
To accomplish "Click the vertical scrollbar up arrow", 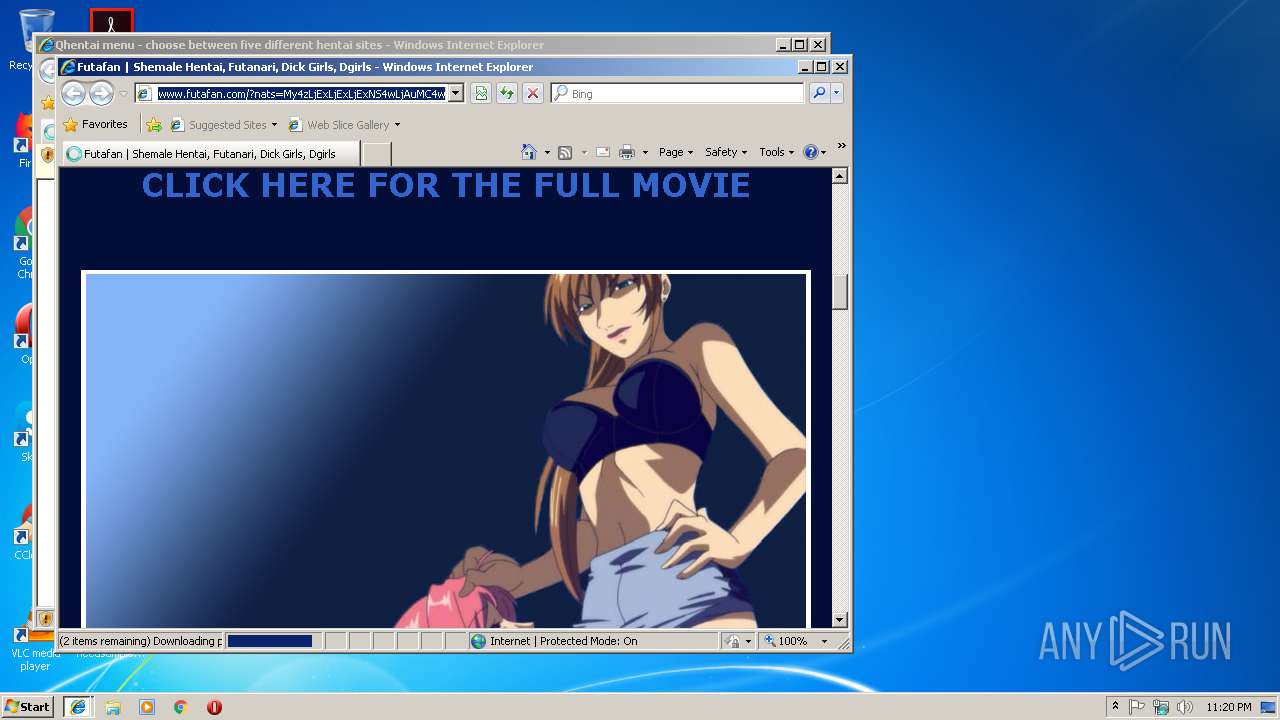I will 840,176.
